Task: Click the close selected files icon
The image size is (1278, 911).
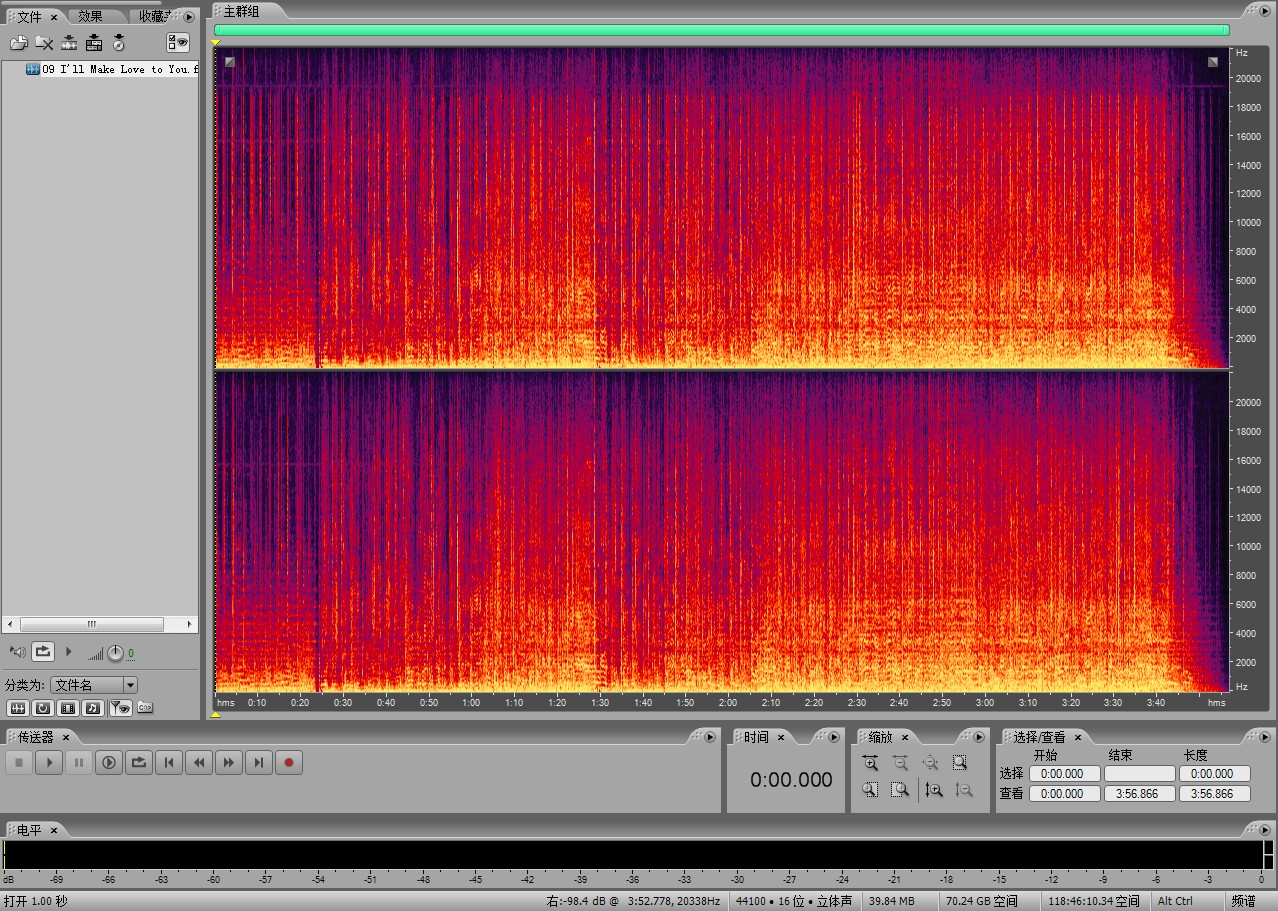Action: click(x=44, y=43)
